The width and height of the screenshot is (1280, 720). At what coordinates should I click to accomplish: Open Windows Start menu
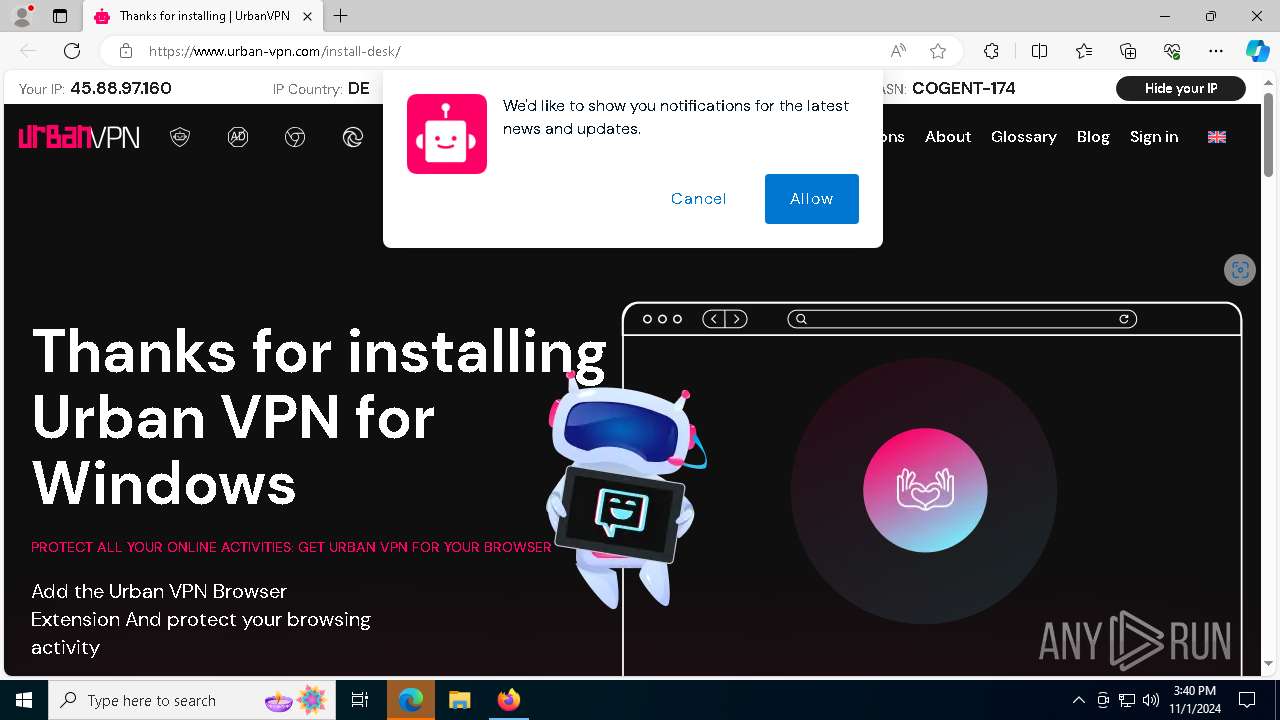pos(24,700)
